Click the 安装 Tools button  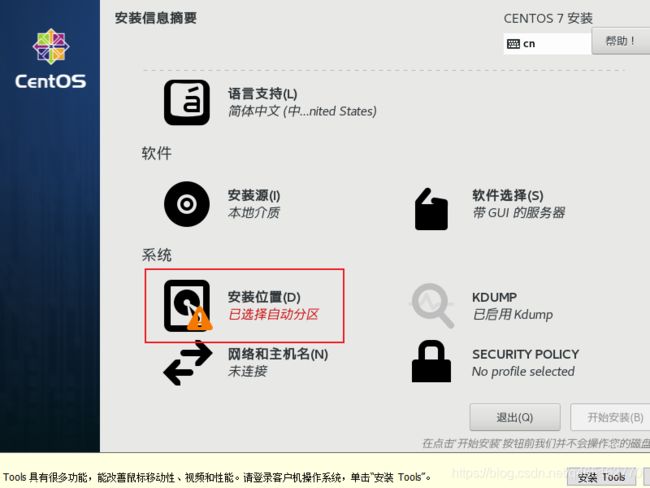pyautogui.click(x=601, y=478)
